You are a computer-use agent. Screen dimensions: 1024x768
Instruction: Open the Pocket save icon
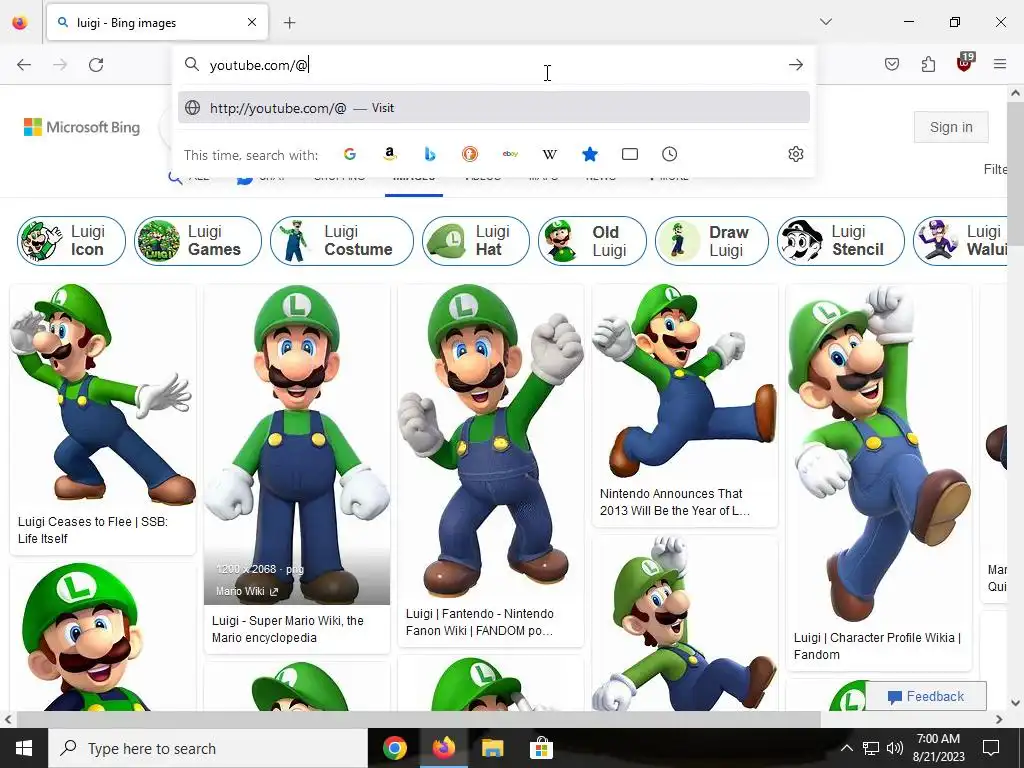[x=892, y=64]
